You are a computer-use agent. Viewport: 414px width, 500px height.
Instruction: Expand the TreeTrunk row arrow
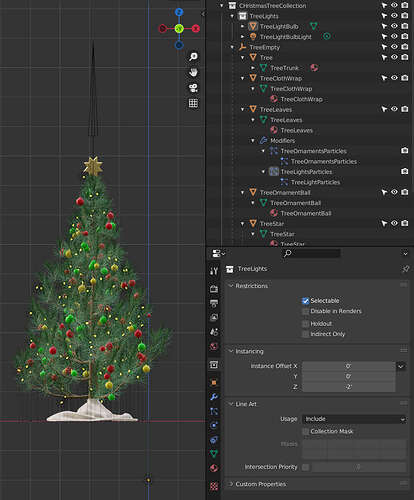pos(253,68)
